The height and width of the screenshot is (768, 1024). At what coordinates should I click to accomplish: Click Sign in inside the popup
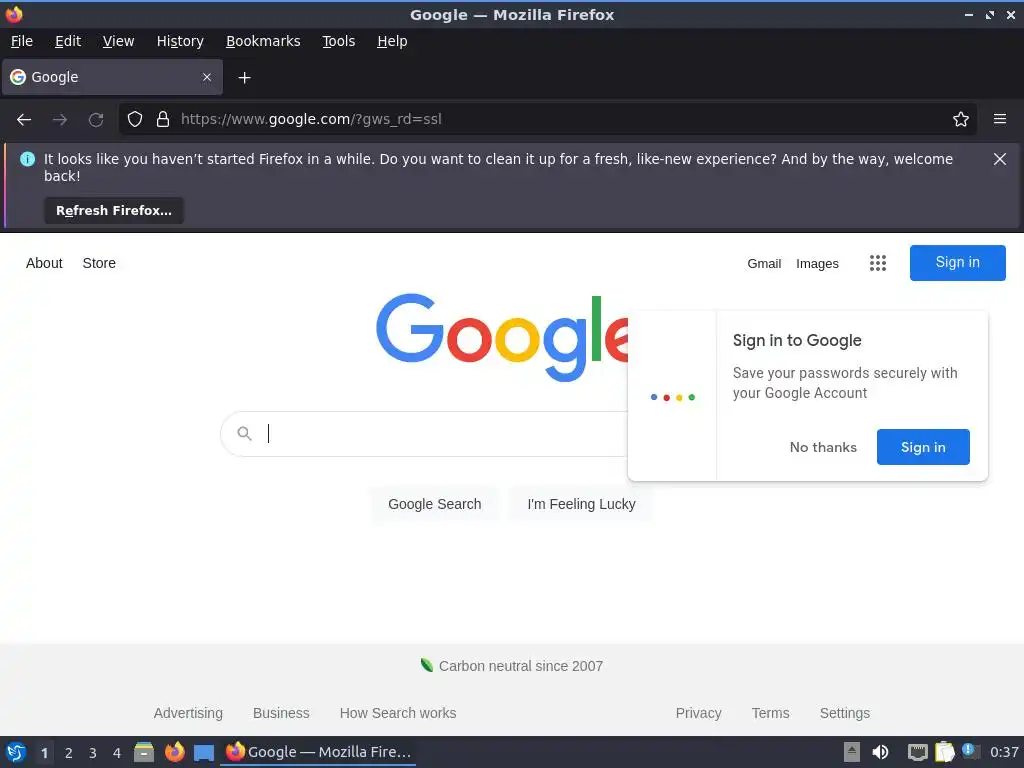(x=923, y=447)
